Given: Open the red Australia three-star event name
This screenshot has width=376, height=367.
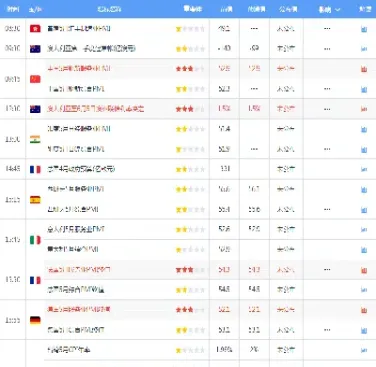Looking at the screenshot, I should click(96, 109).
